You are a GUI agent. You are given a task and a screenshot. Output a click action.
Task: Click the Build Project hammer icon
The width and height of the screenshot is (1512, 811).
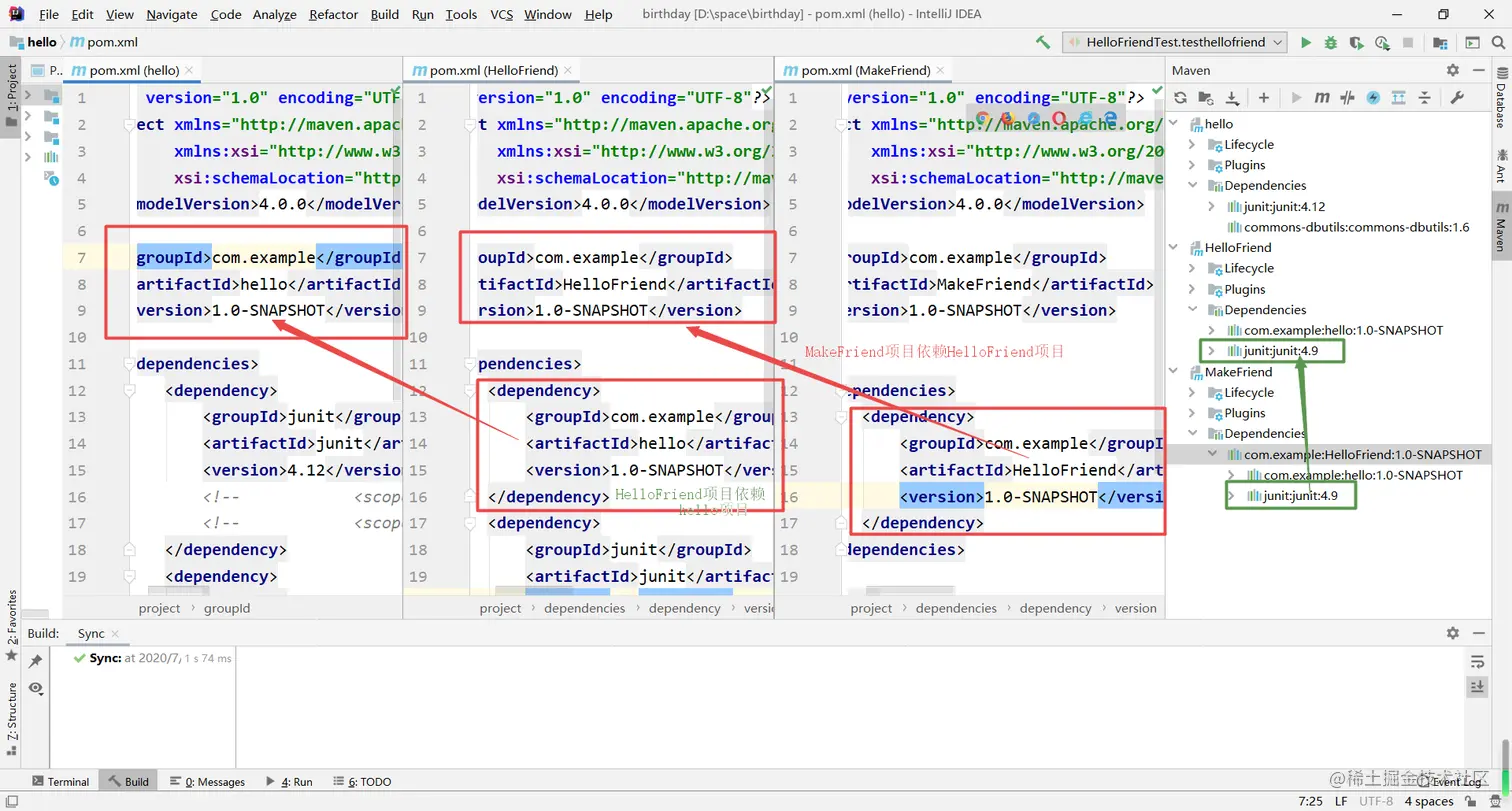point(1043,43)
